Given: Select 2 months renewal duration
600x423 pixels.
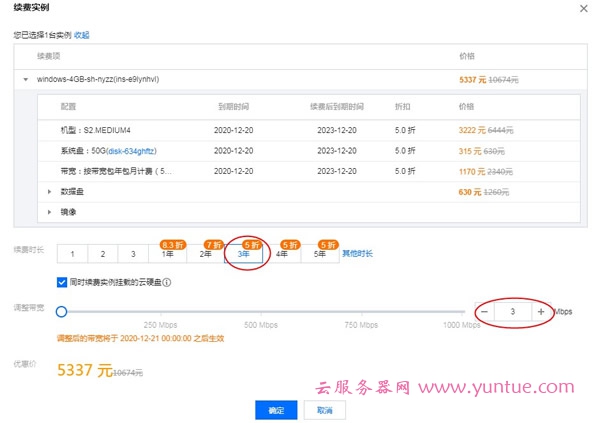Looking at the screenshot, I should [102, 255].
